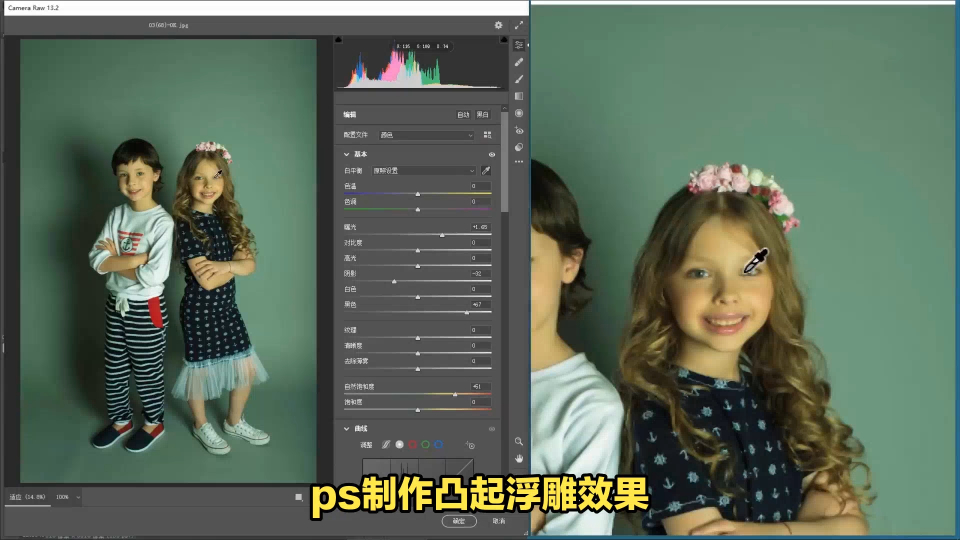The image size is (960, 540).
Task: Select the red channel curve circle
Action: point(412,444)
